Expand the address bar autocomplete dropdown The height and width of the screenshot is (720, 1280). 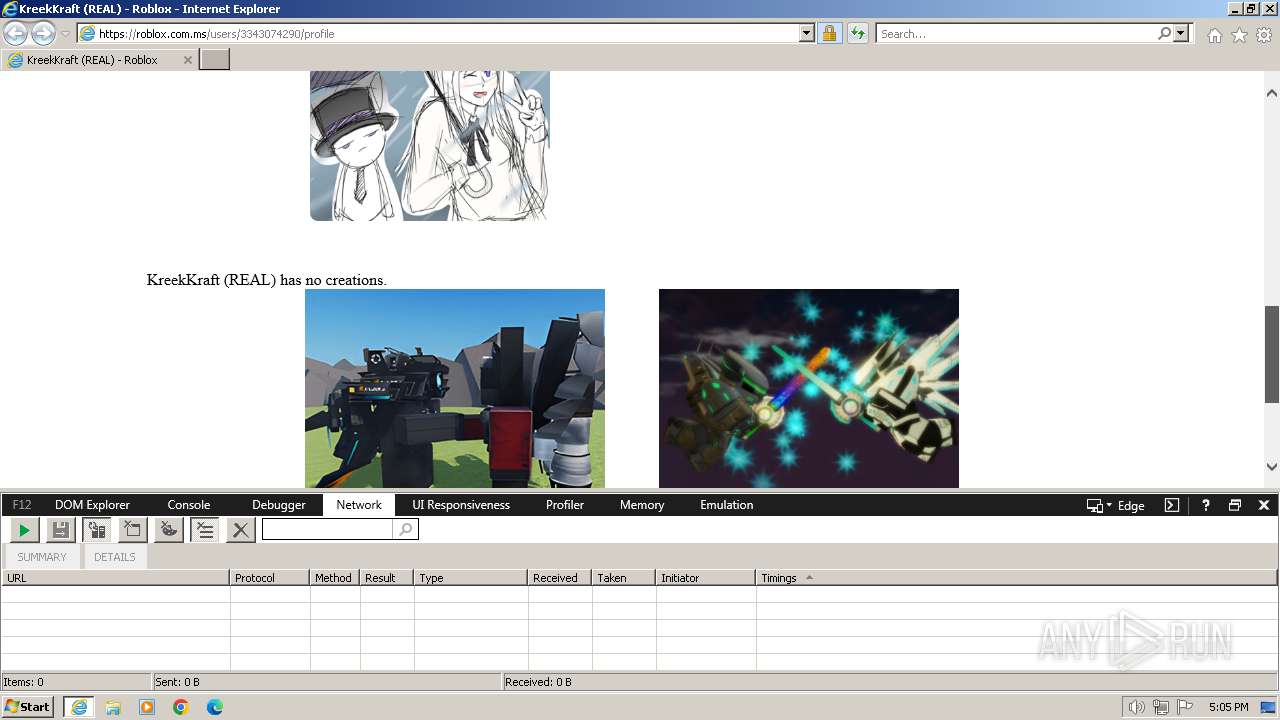(807, 33)
